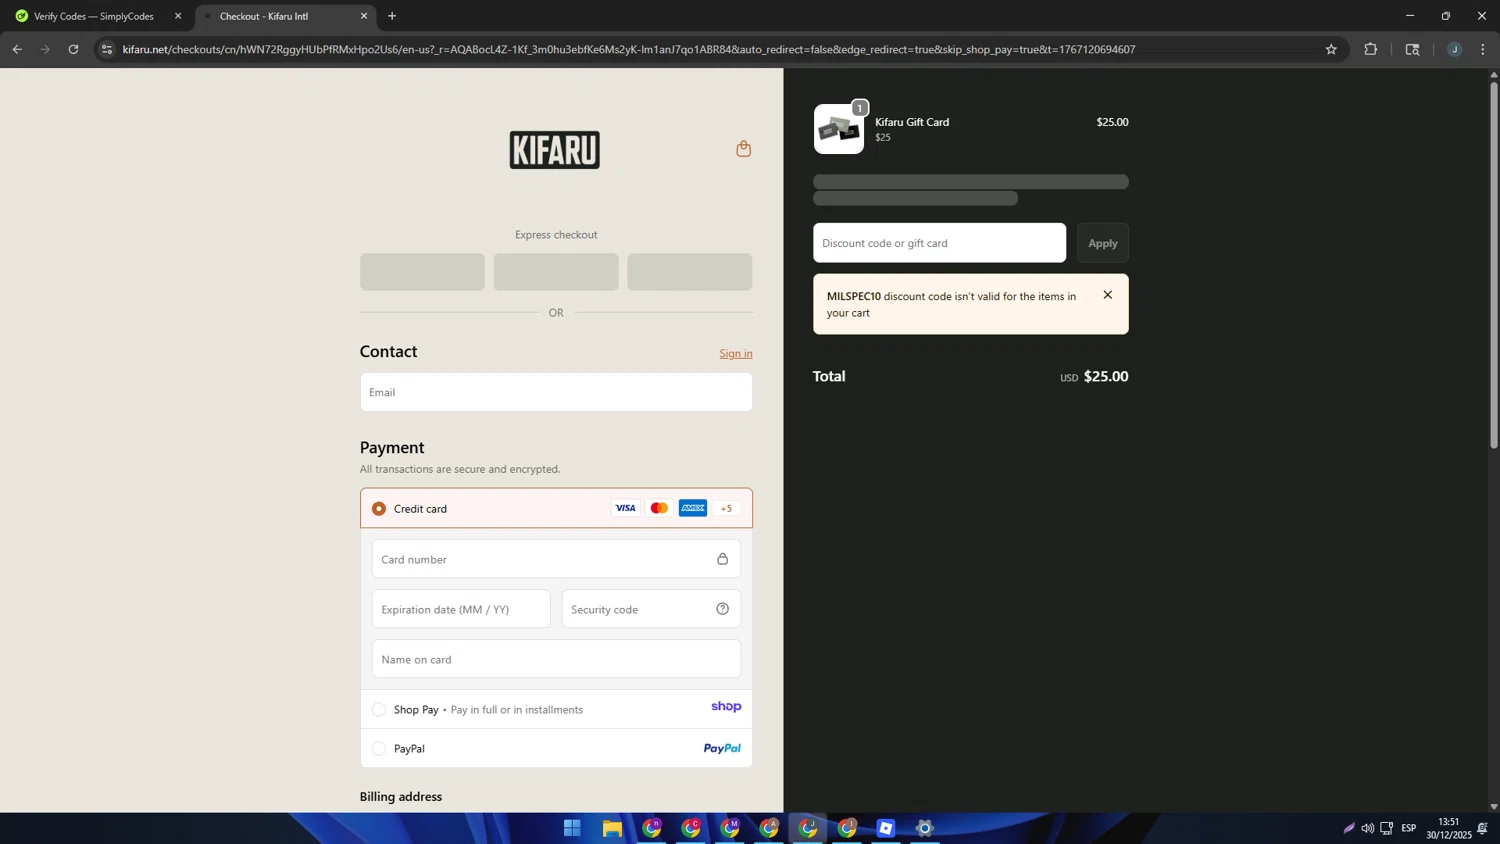Click the Security code field

click(651, 609)
